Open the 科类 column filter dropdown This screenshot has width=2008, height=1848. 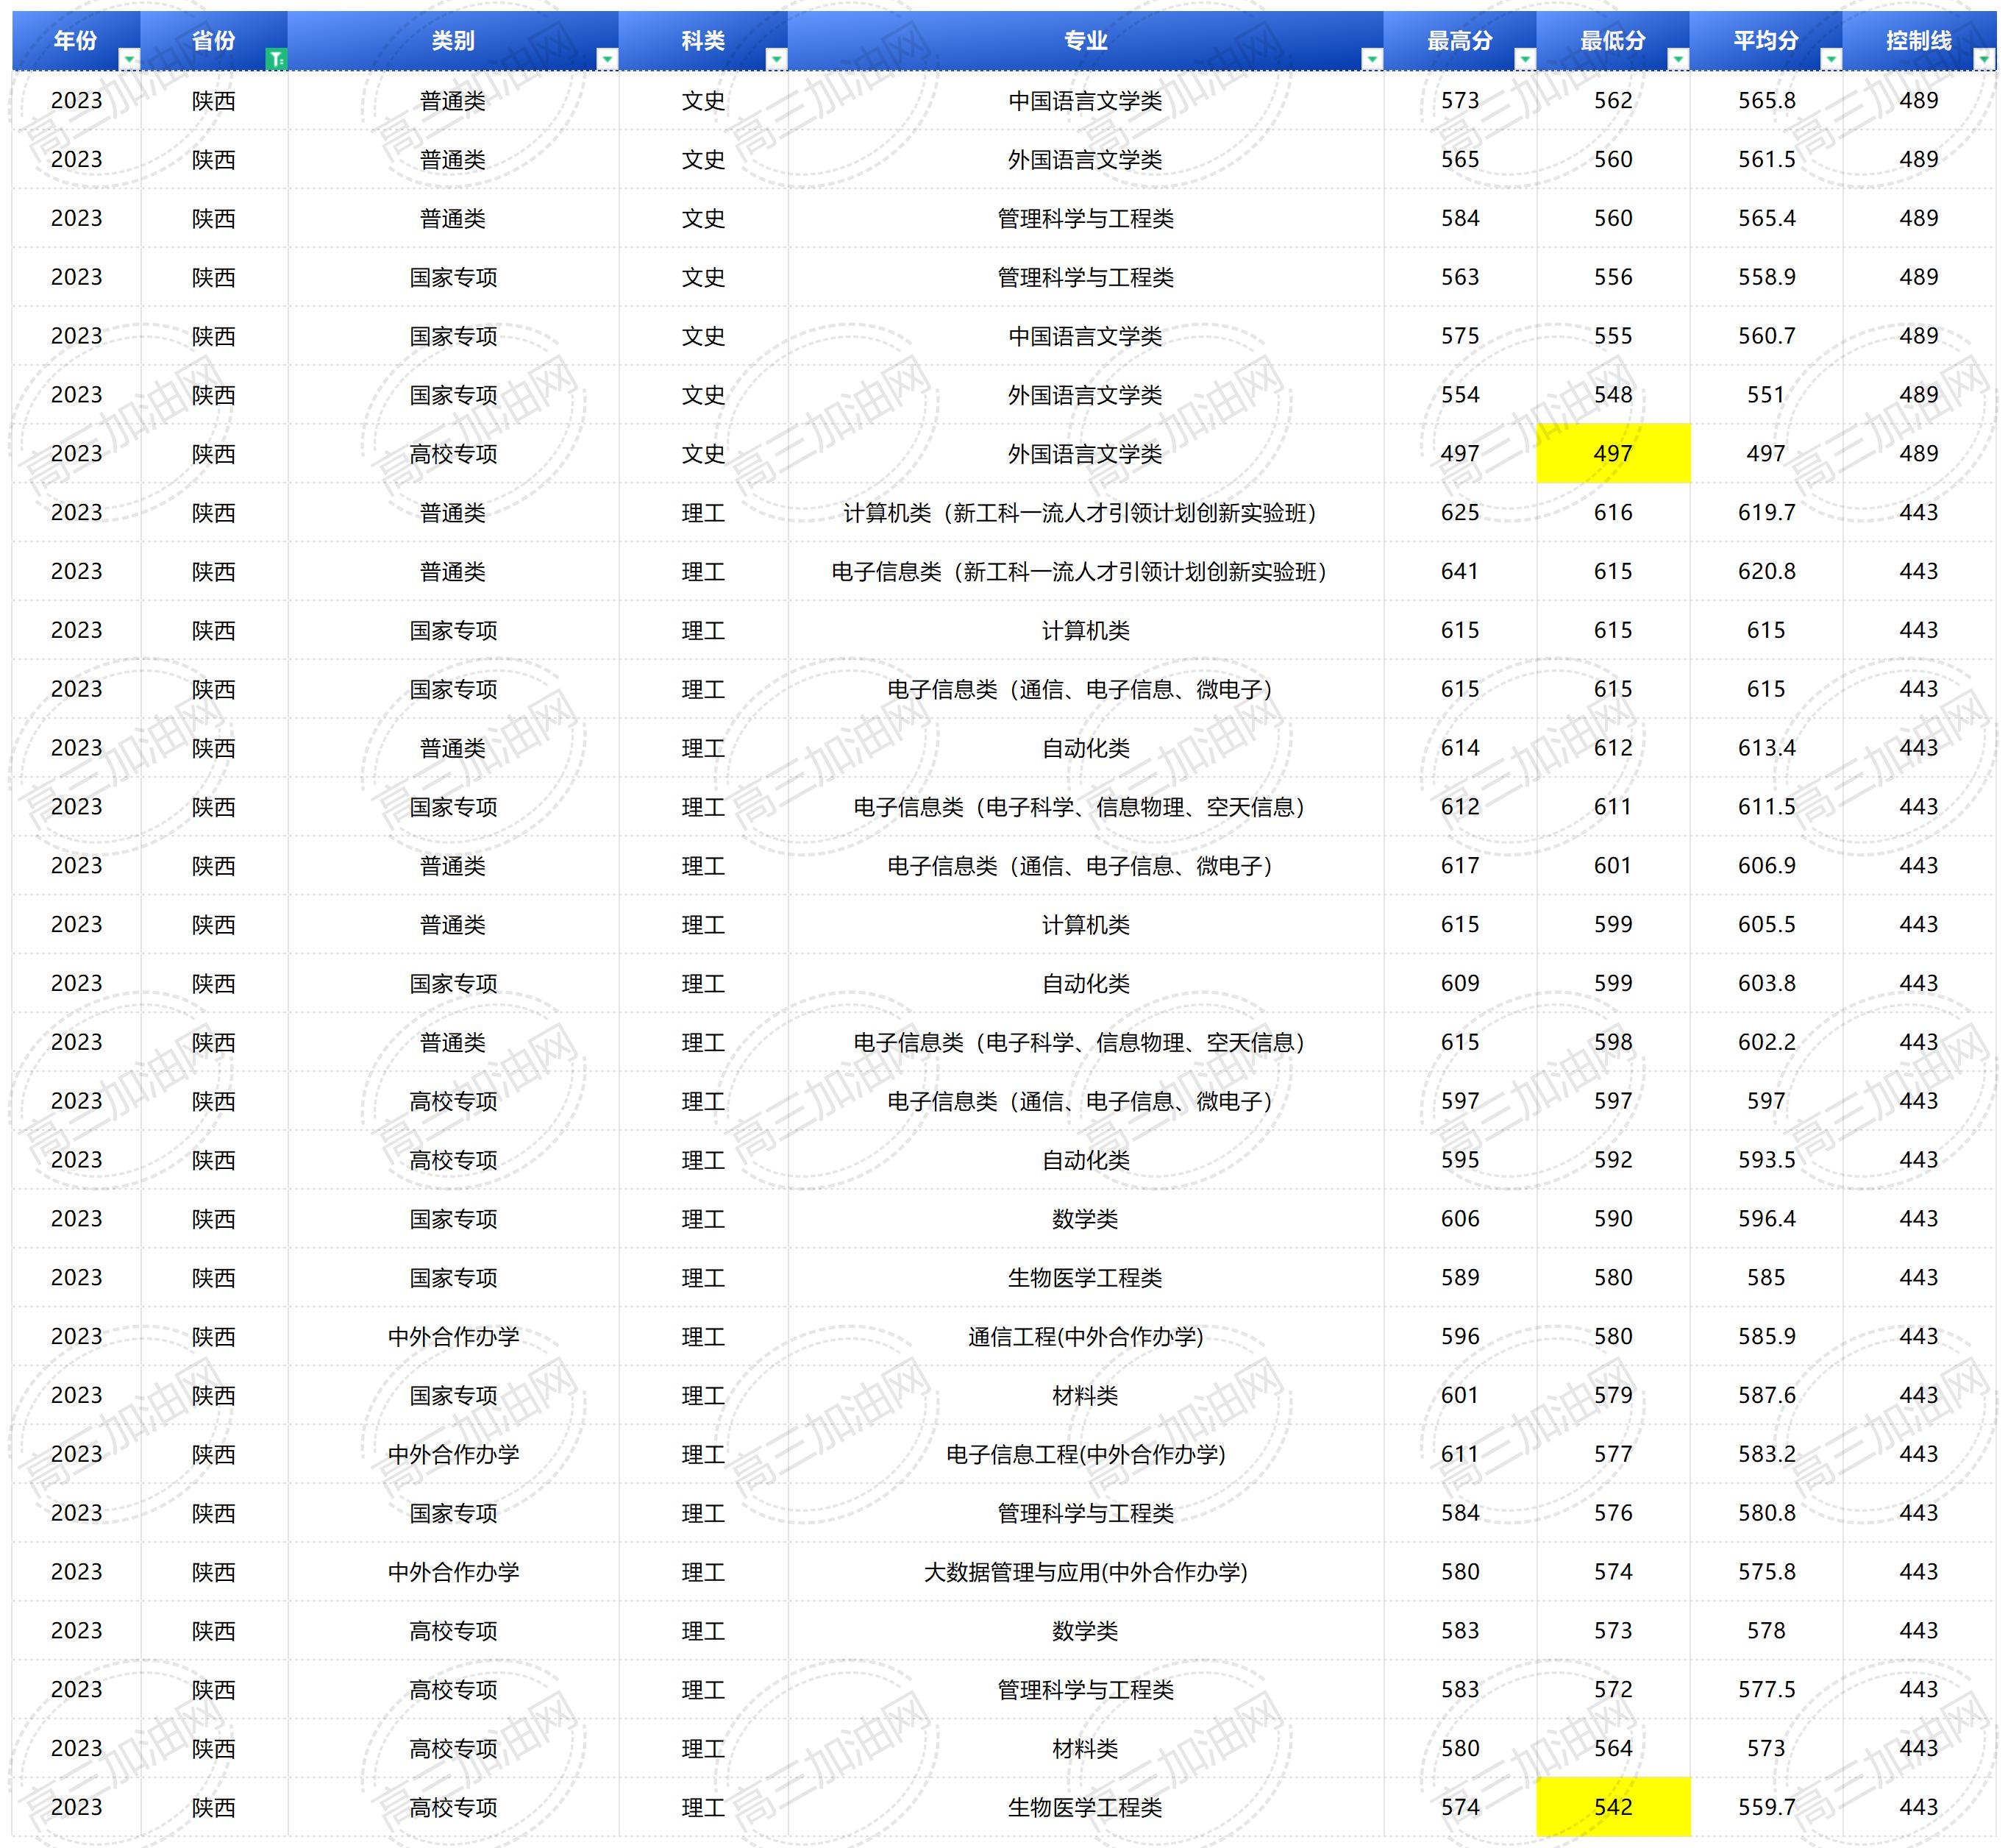coord(776,60)
